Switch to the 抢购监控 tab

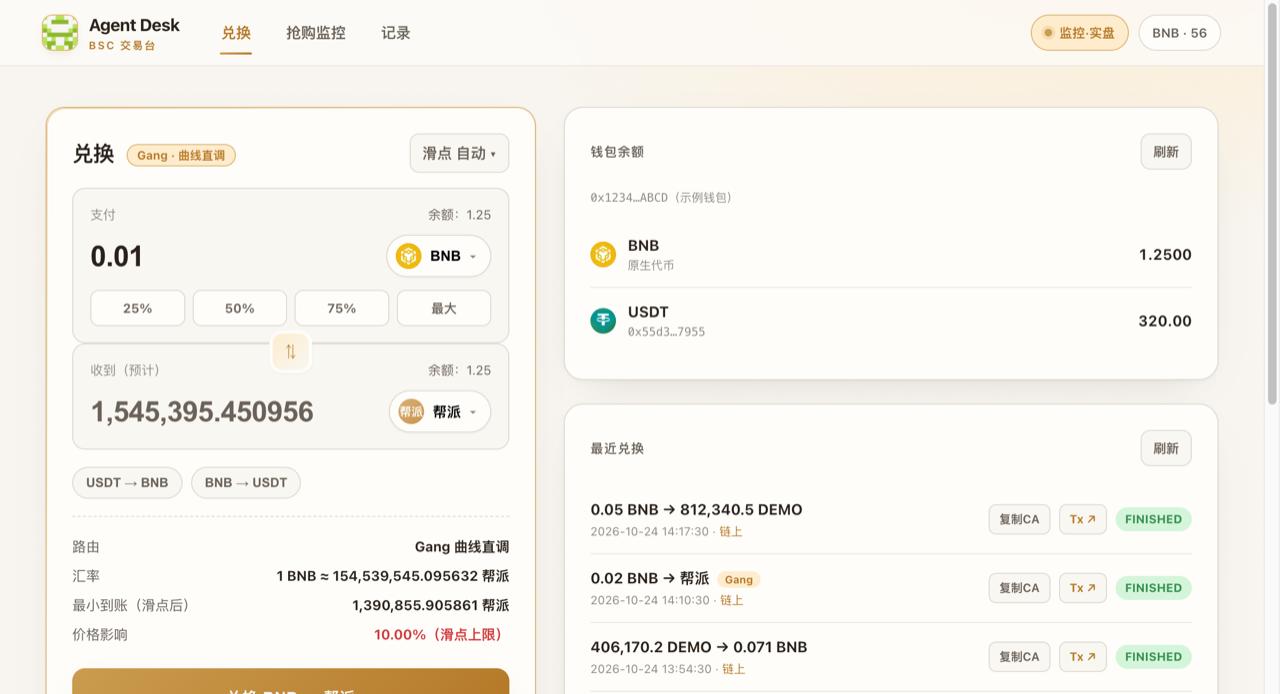pyautogui.click(x=316, y=33)
